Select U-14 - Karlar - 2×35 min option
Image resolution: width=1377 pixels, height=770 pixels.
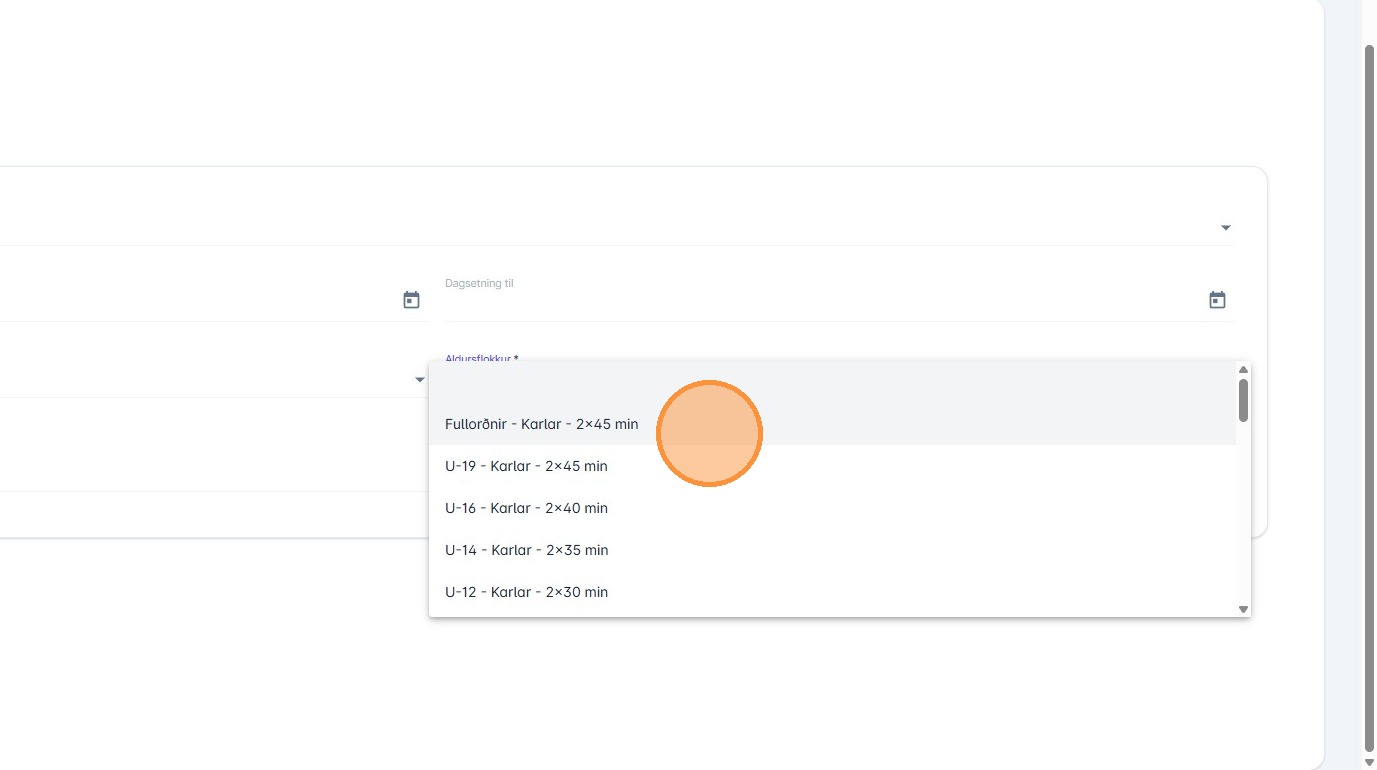(x=832, y=550)
